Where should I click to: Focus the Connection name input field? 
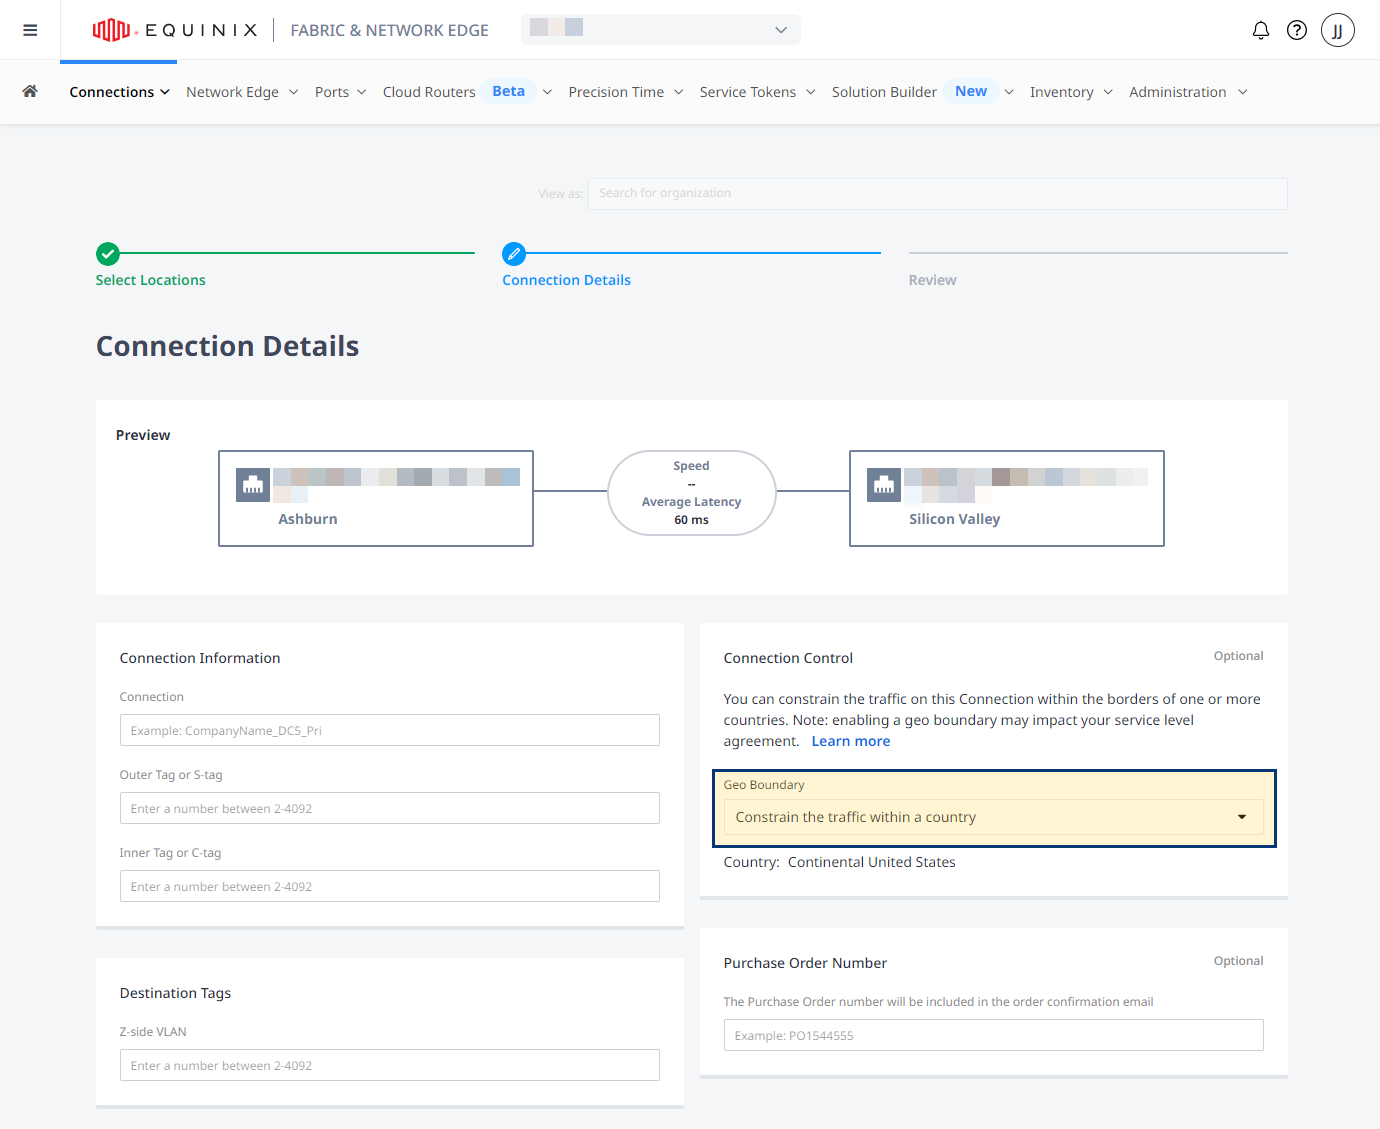pyautogui.click(x=390, y=730)
